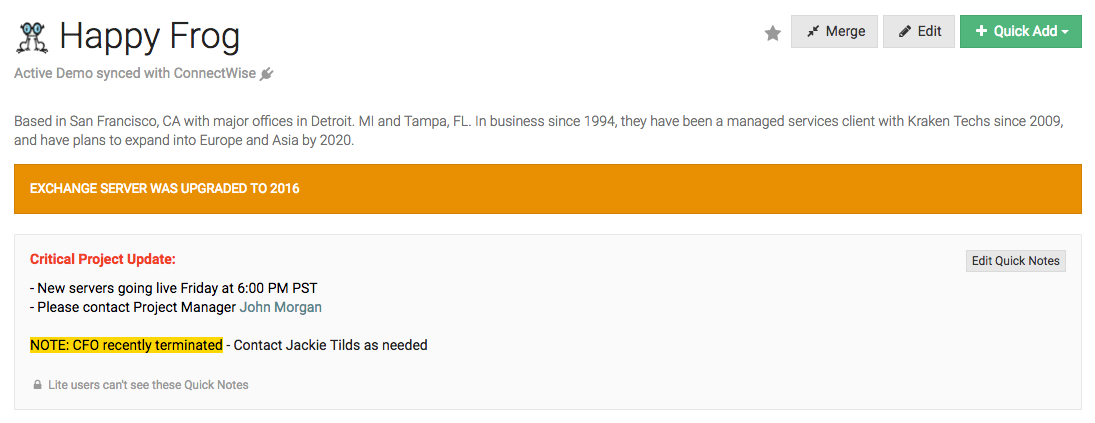Click the yellow-highlighted CFO terminated note
Screen dimensions: 1095x423
click(x=126, y=345)
